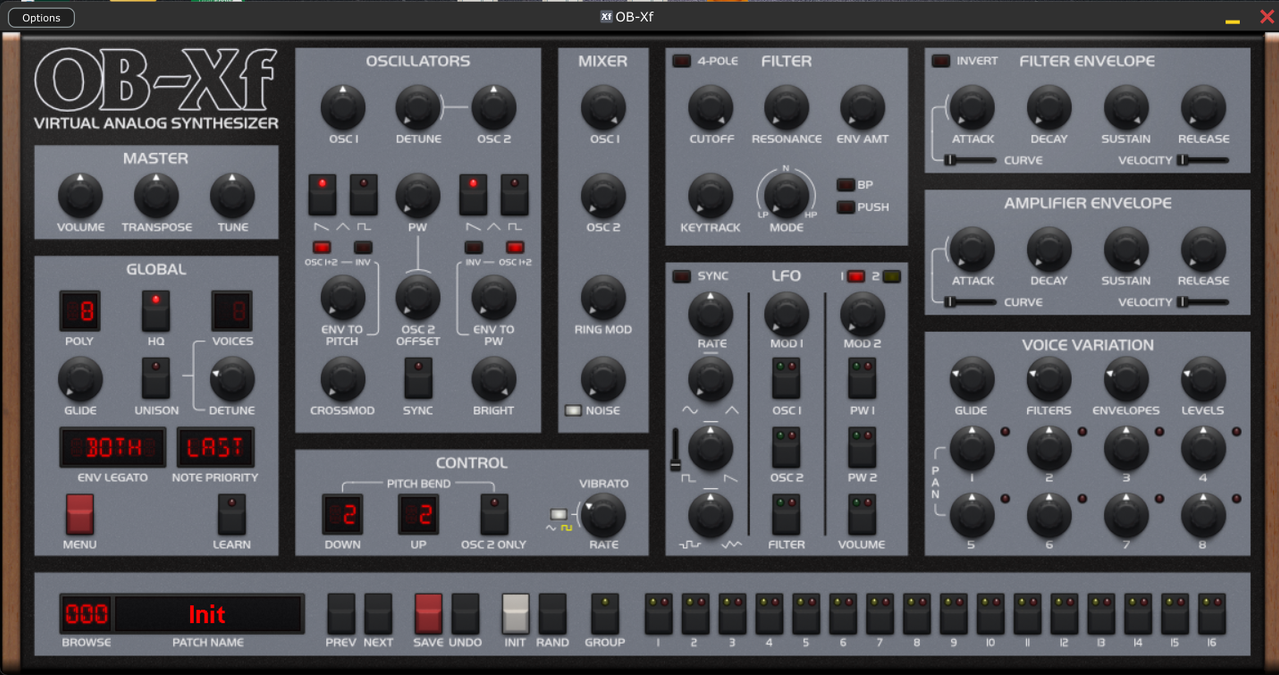Click the red Menu button
The height and width of the screenshot is (675, 1279).
[80, 513]
